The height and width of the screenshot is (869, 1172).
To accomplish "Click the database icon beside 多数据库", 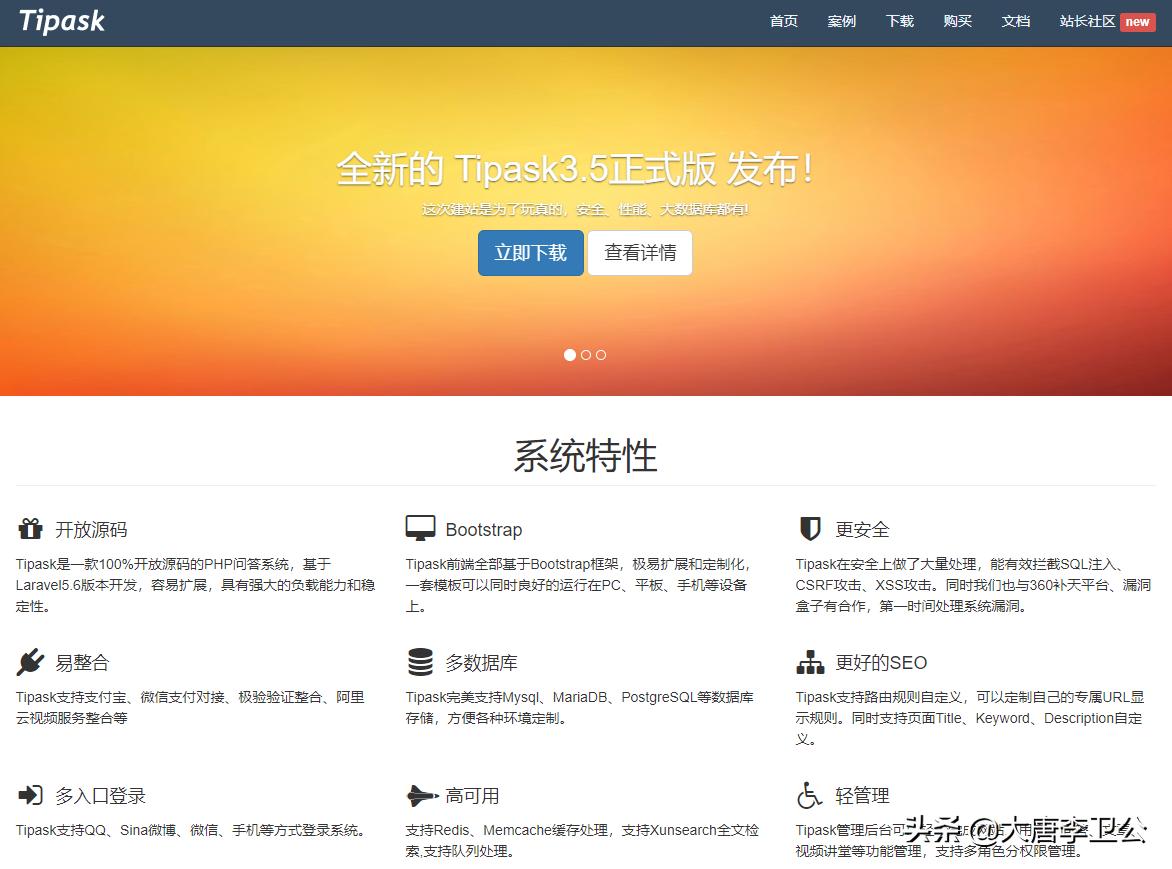I will tap(420, 661).
